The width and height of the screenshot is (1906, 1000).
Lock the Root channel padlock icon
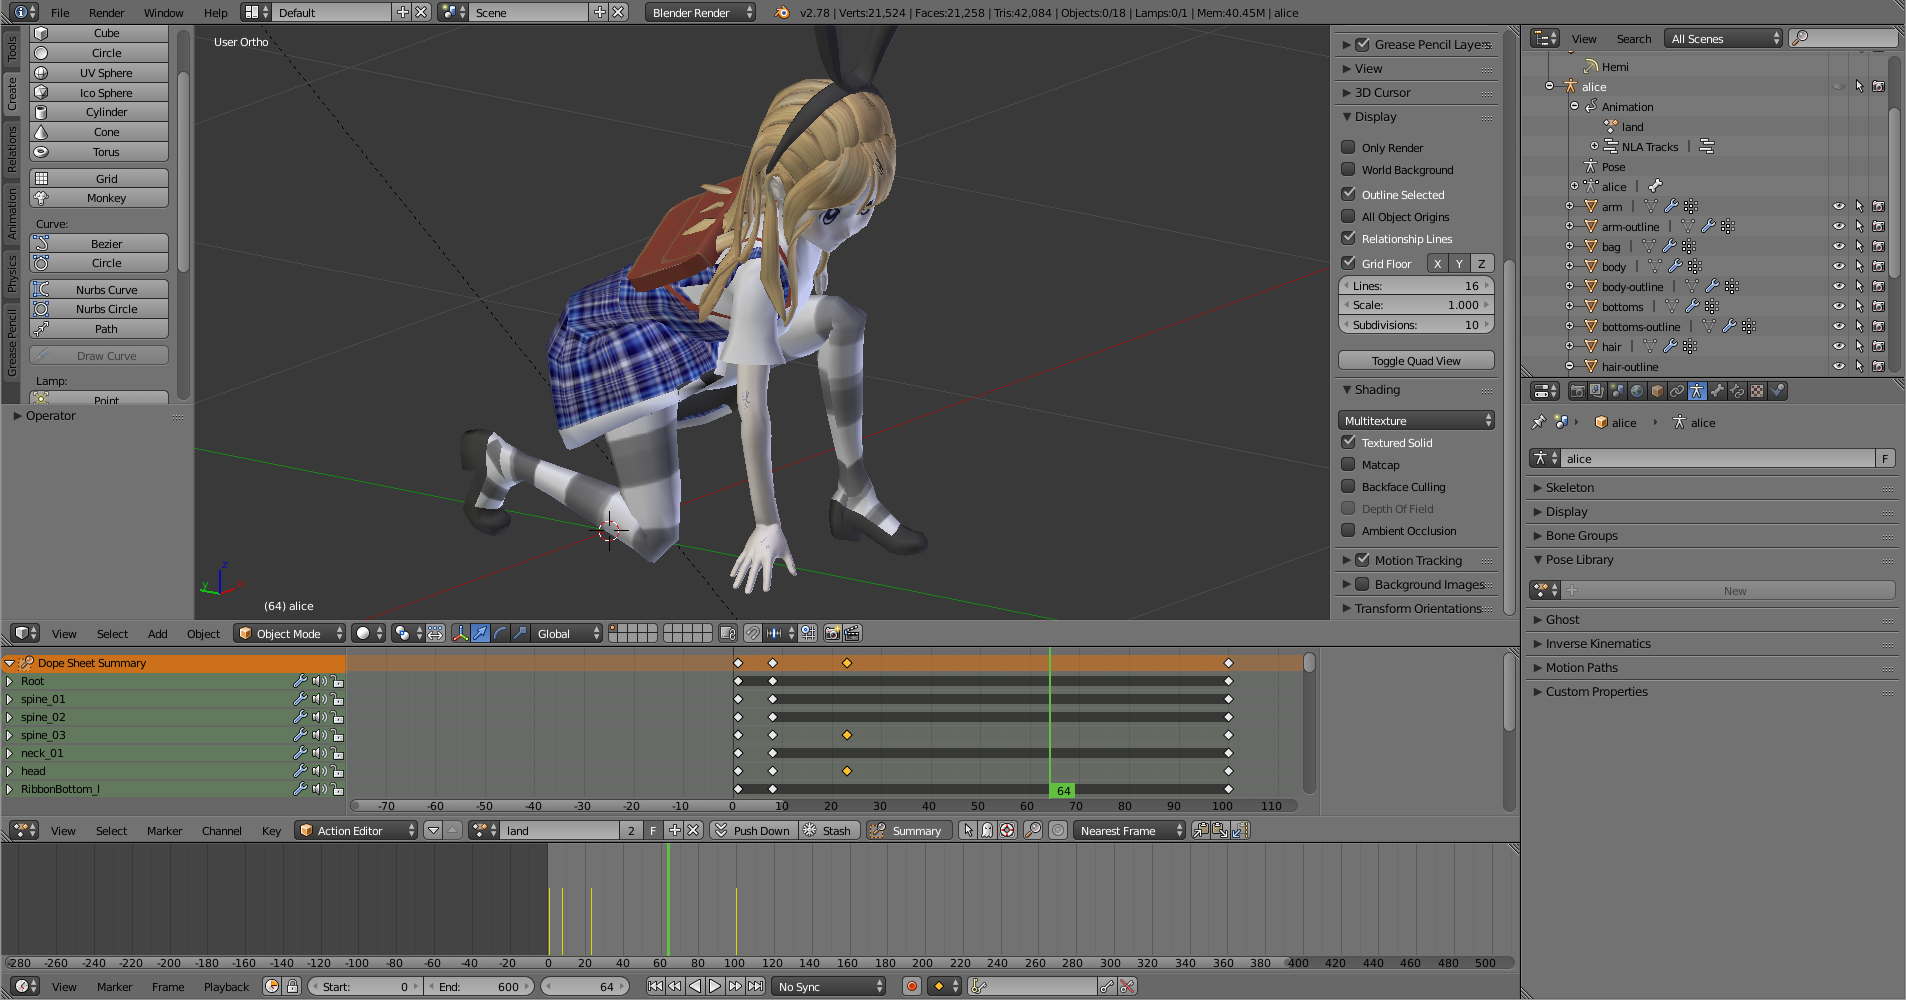[338, 681]
